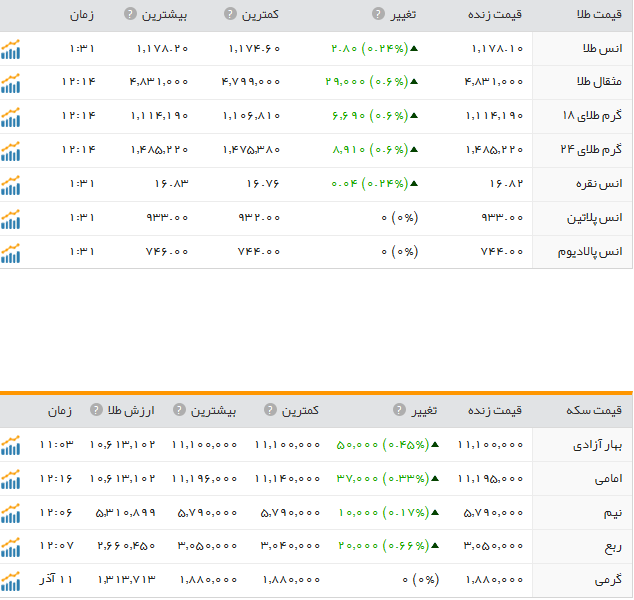The image size is (634, 600).
Task: Click change value ۸,۹۱۰ (۰.۶%)
Action: tap(375, 150)
